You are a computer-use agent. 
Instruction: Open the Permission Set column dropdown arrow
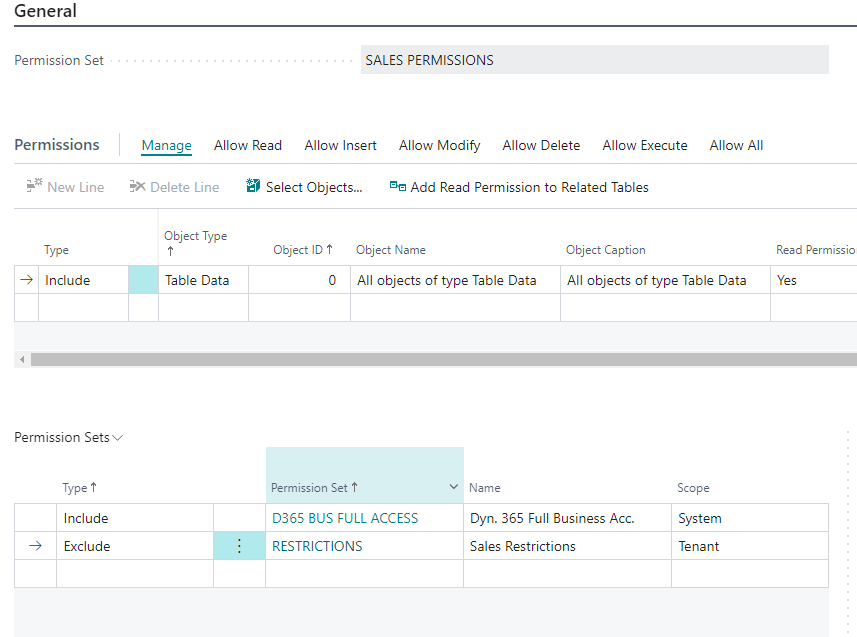[453, 487]
